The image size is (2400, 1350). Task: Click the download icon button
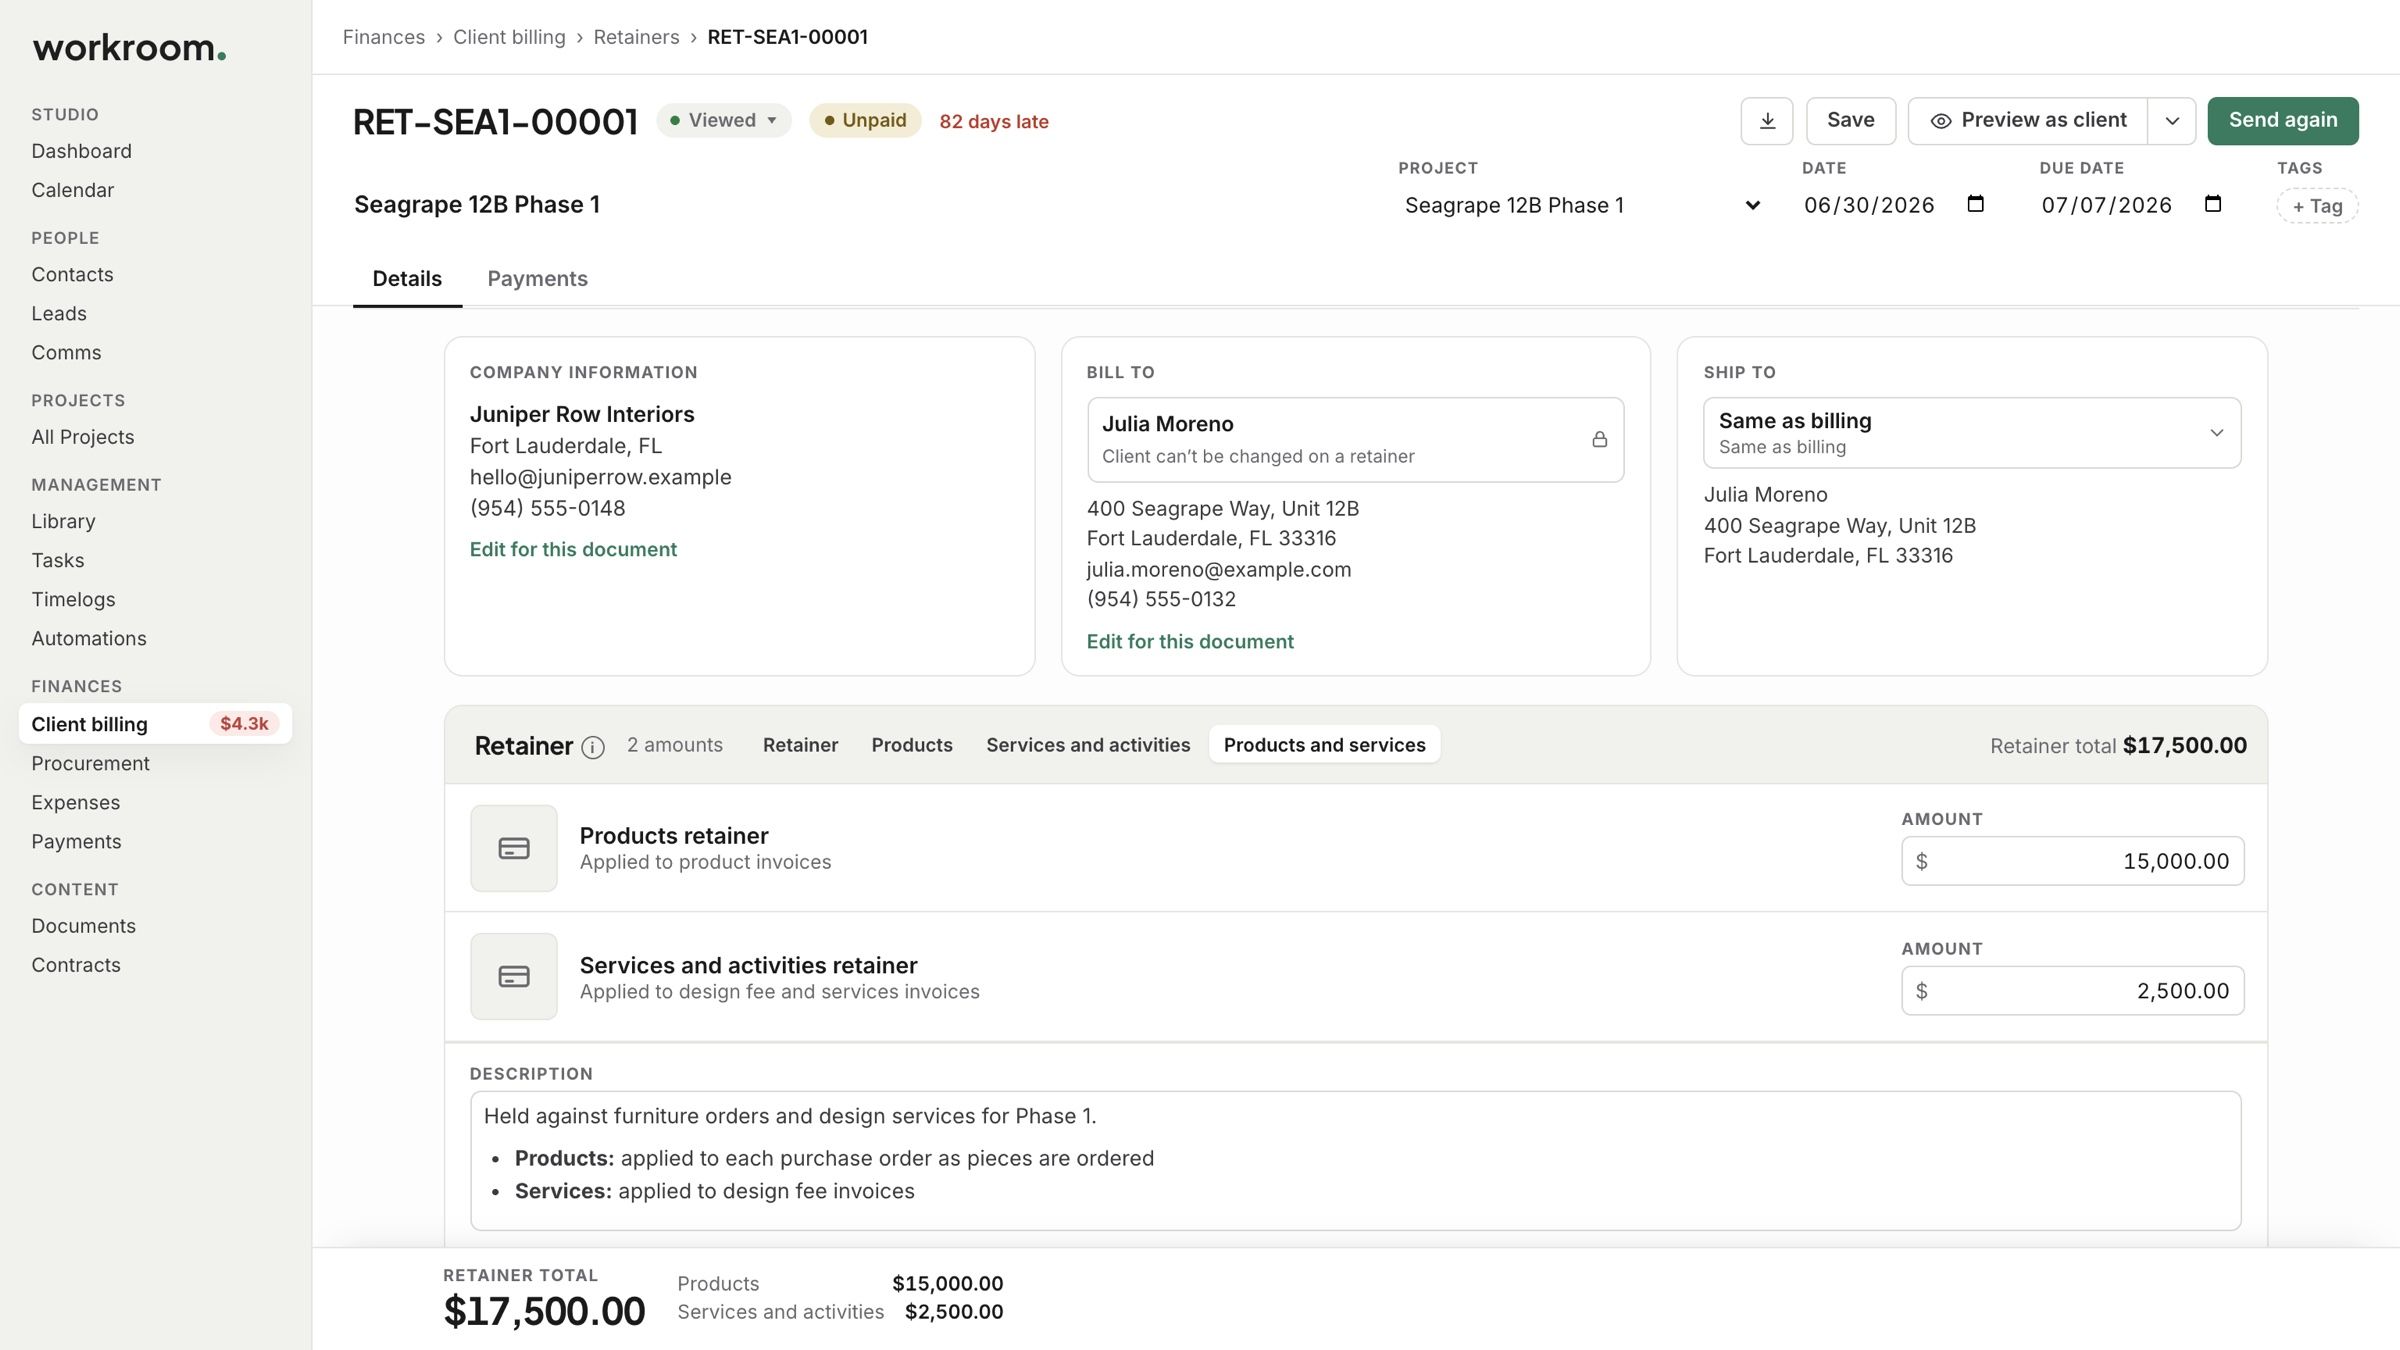(1766, 121)
